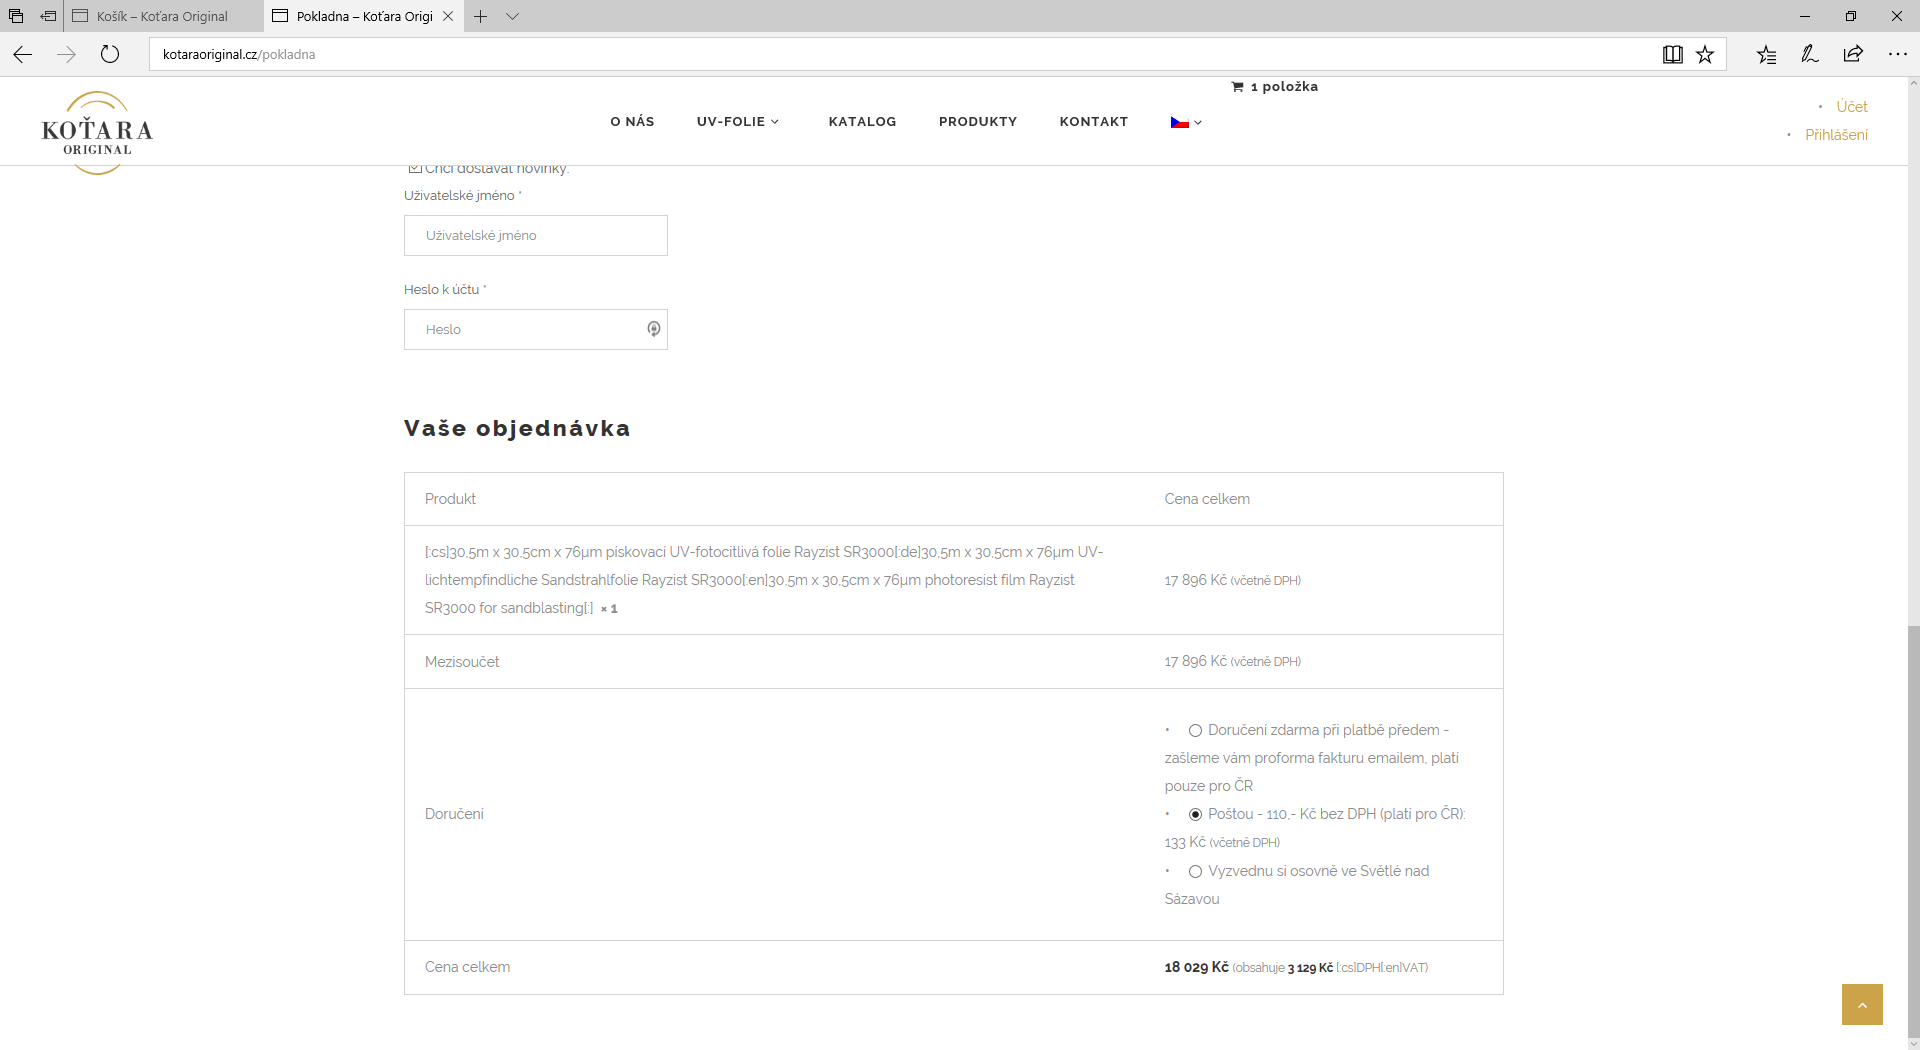Click the Koťara Original logo

[97, 132]
